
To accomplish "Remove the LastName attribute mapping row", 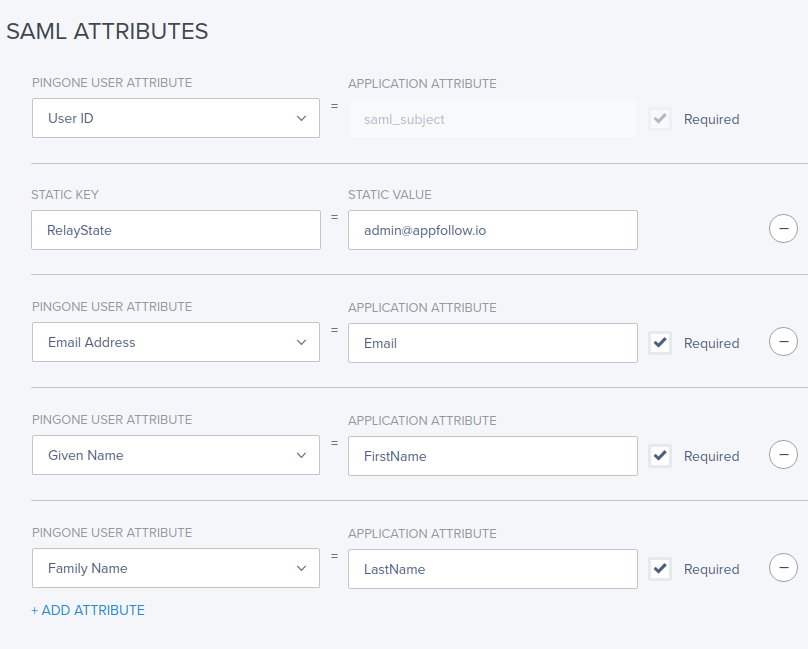I will click(783, 567).
